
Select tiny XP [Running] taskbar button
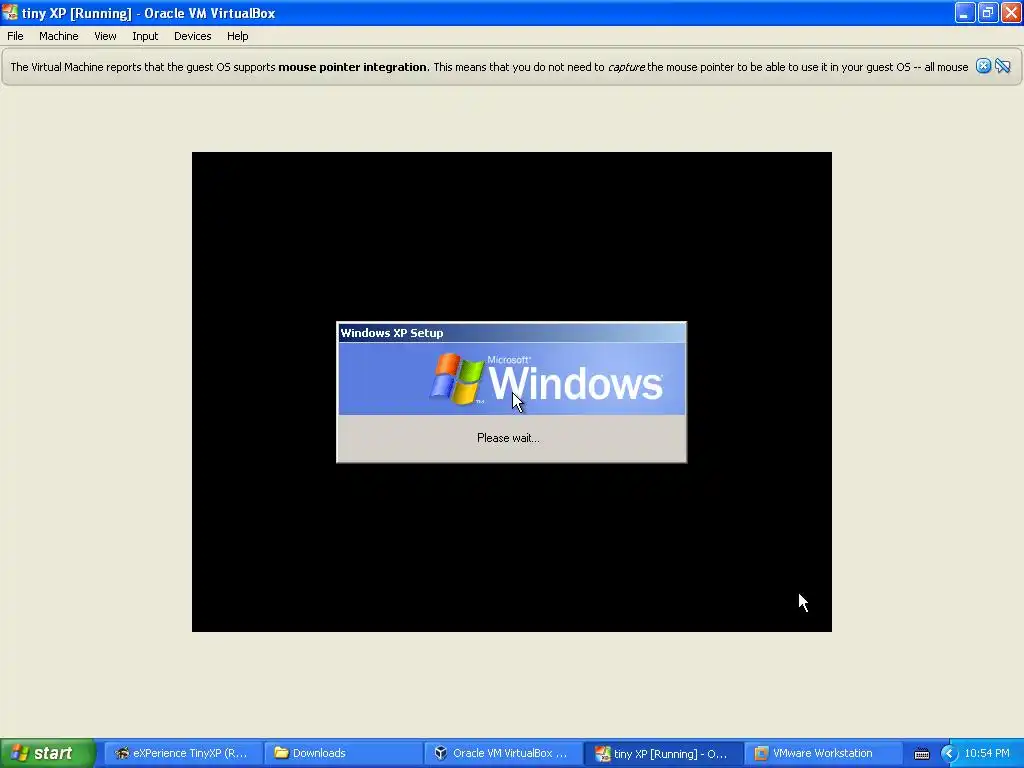pyautogui.click(x=663, y=753)
